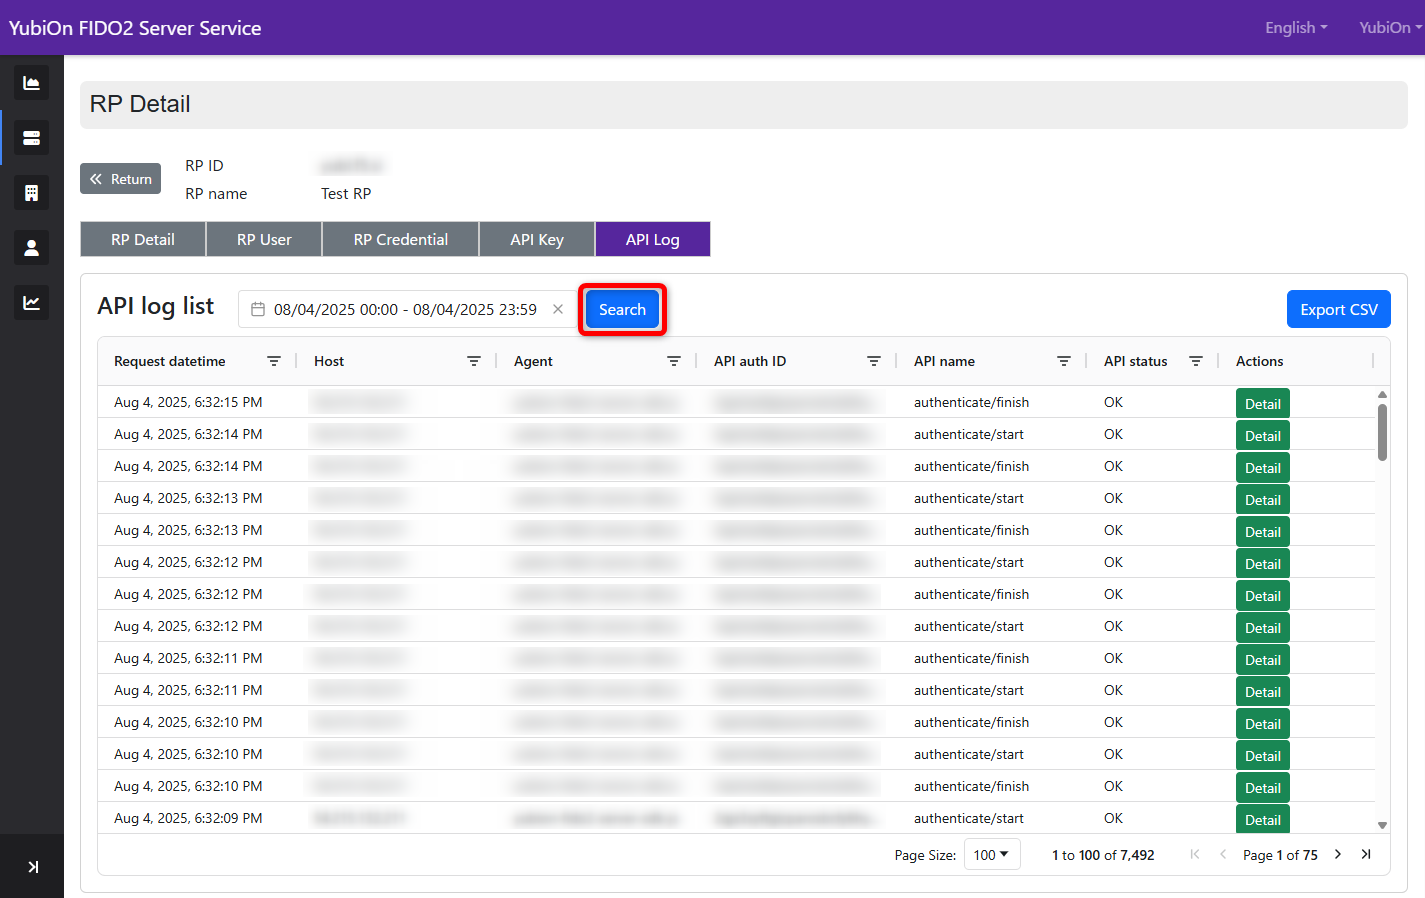The height and width of the screenshot is (898, 1425).
Task: Open Detail for the 6:32:15 PM log
Action: (1263, 403)
